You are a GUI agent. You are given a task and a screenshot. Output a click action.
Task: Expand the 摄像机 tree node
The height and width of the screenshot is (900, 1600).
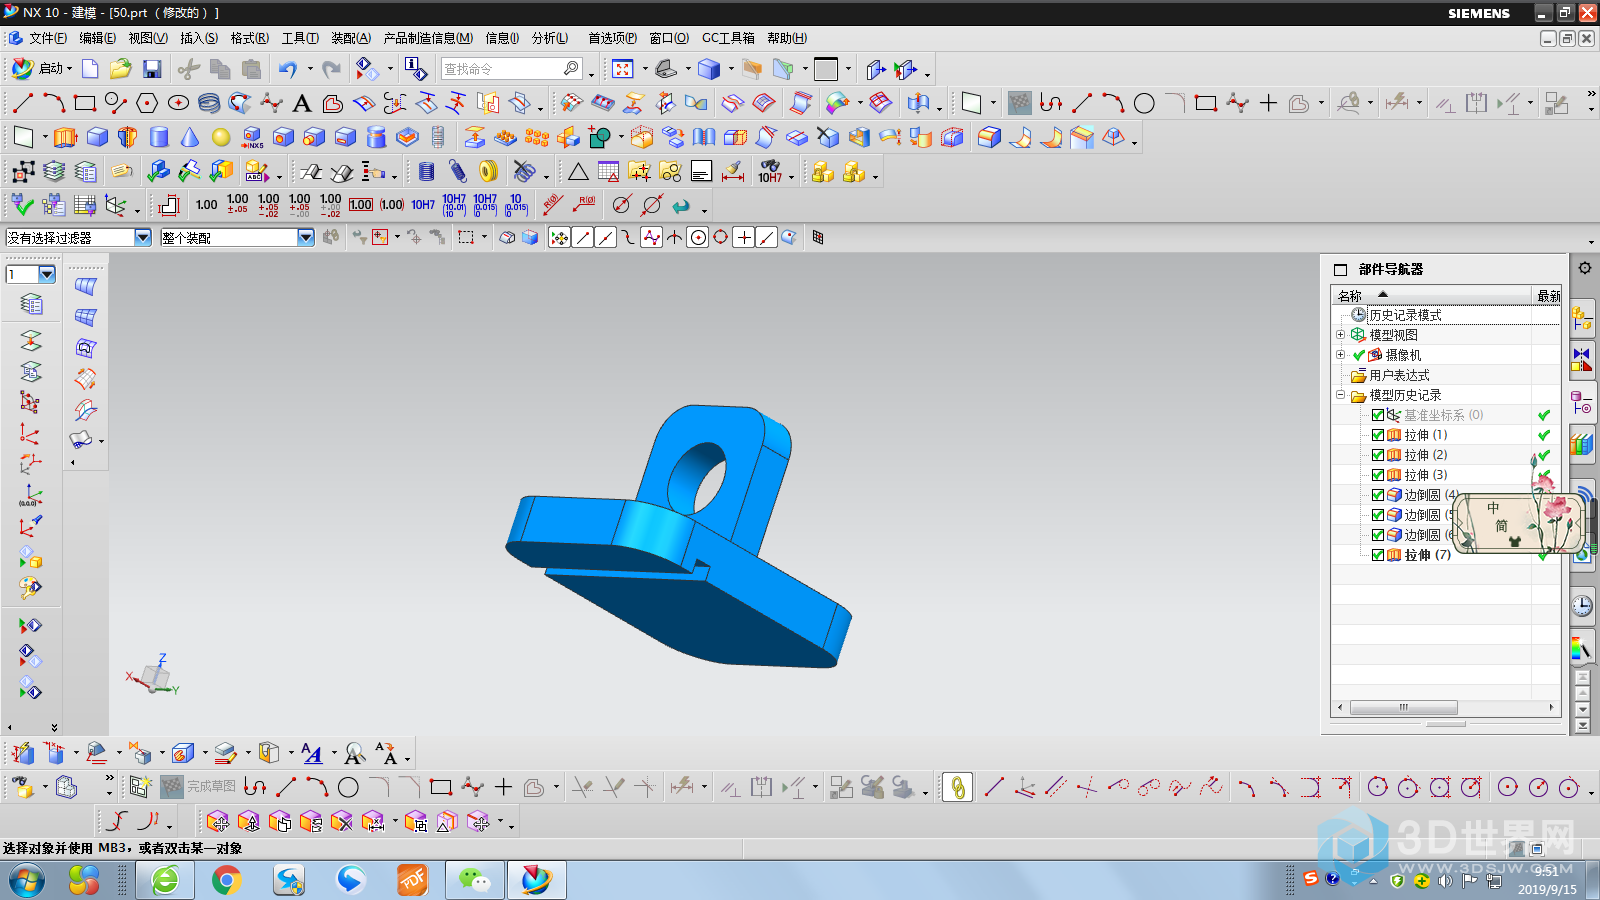pyautogui.click(x=1341, y=355)
